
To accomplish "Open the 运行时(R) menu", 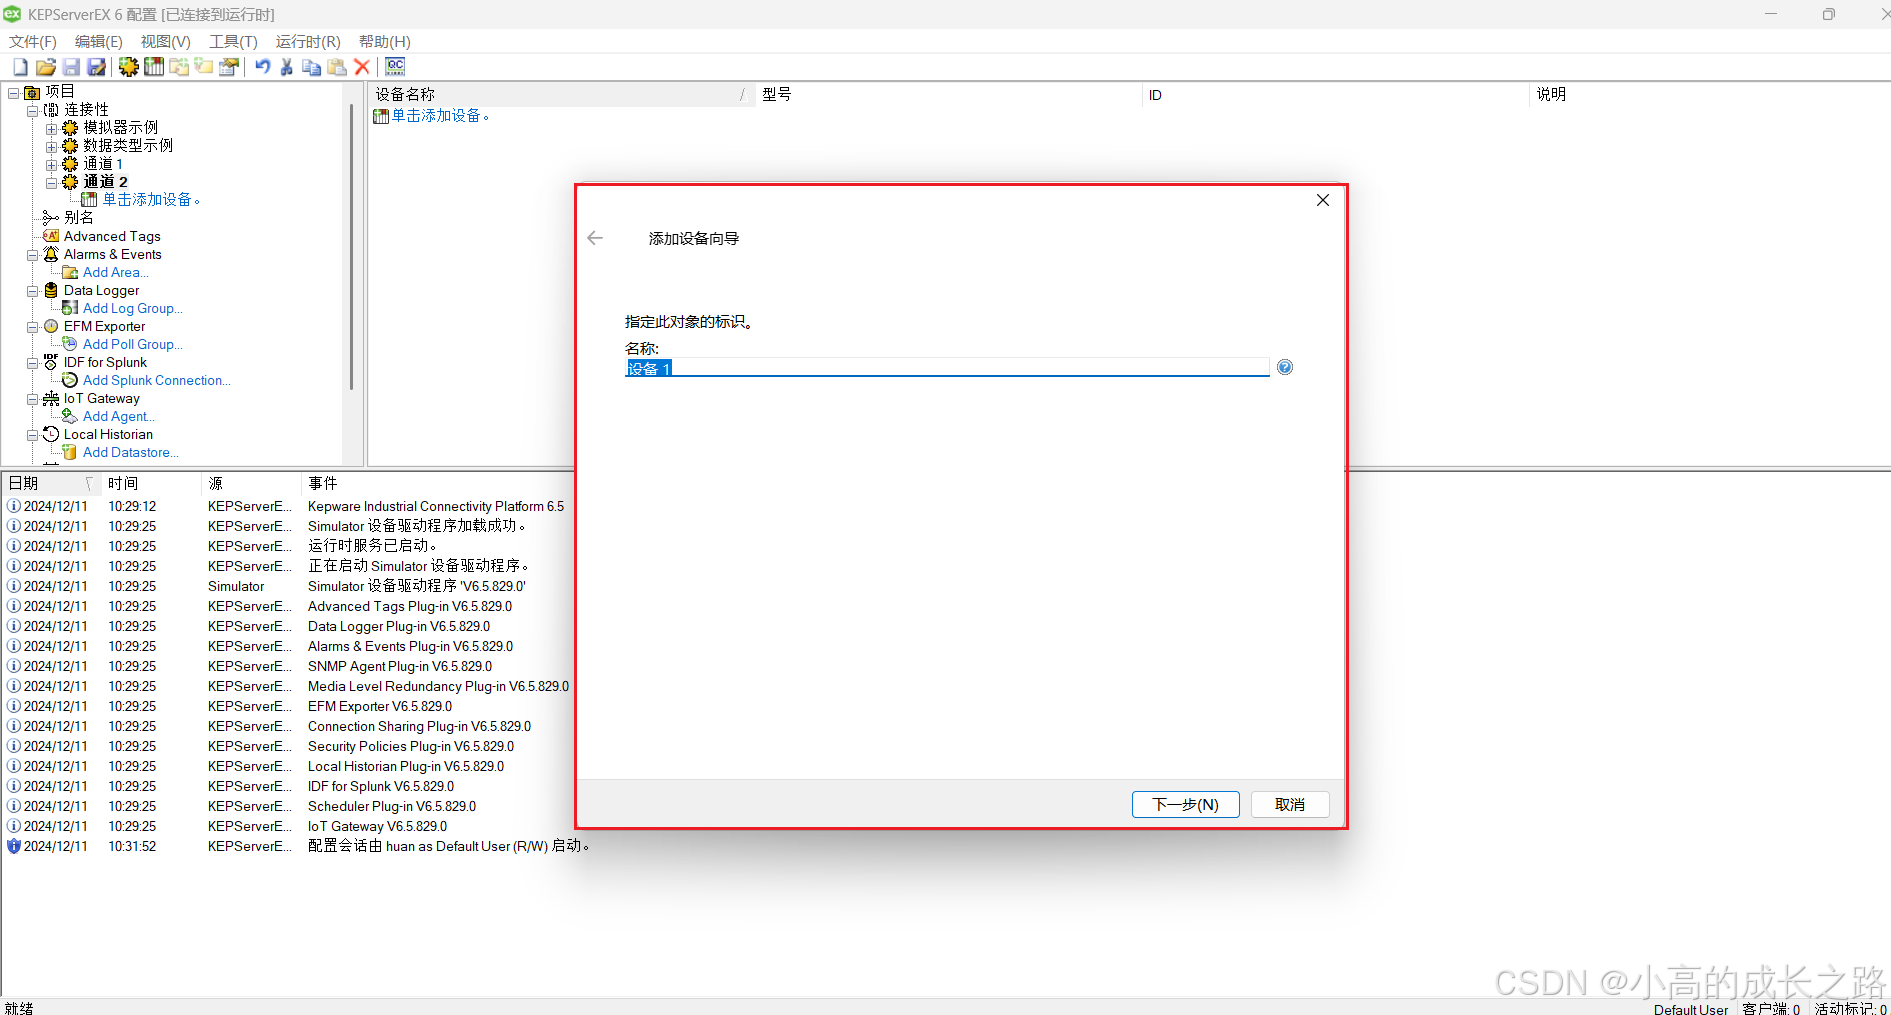I will click(308, 42).
